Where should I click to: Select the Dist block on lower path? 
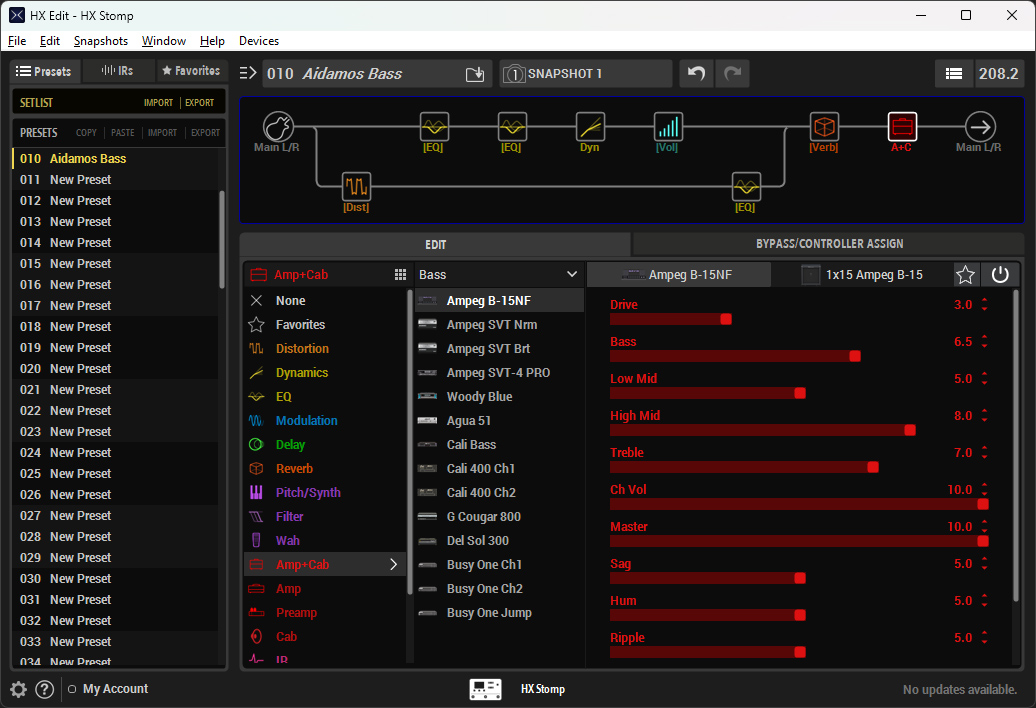(356, 186)
